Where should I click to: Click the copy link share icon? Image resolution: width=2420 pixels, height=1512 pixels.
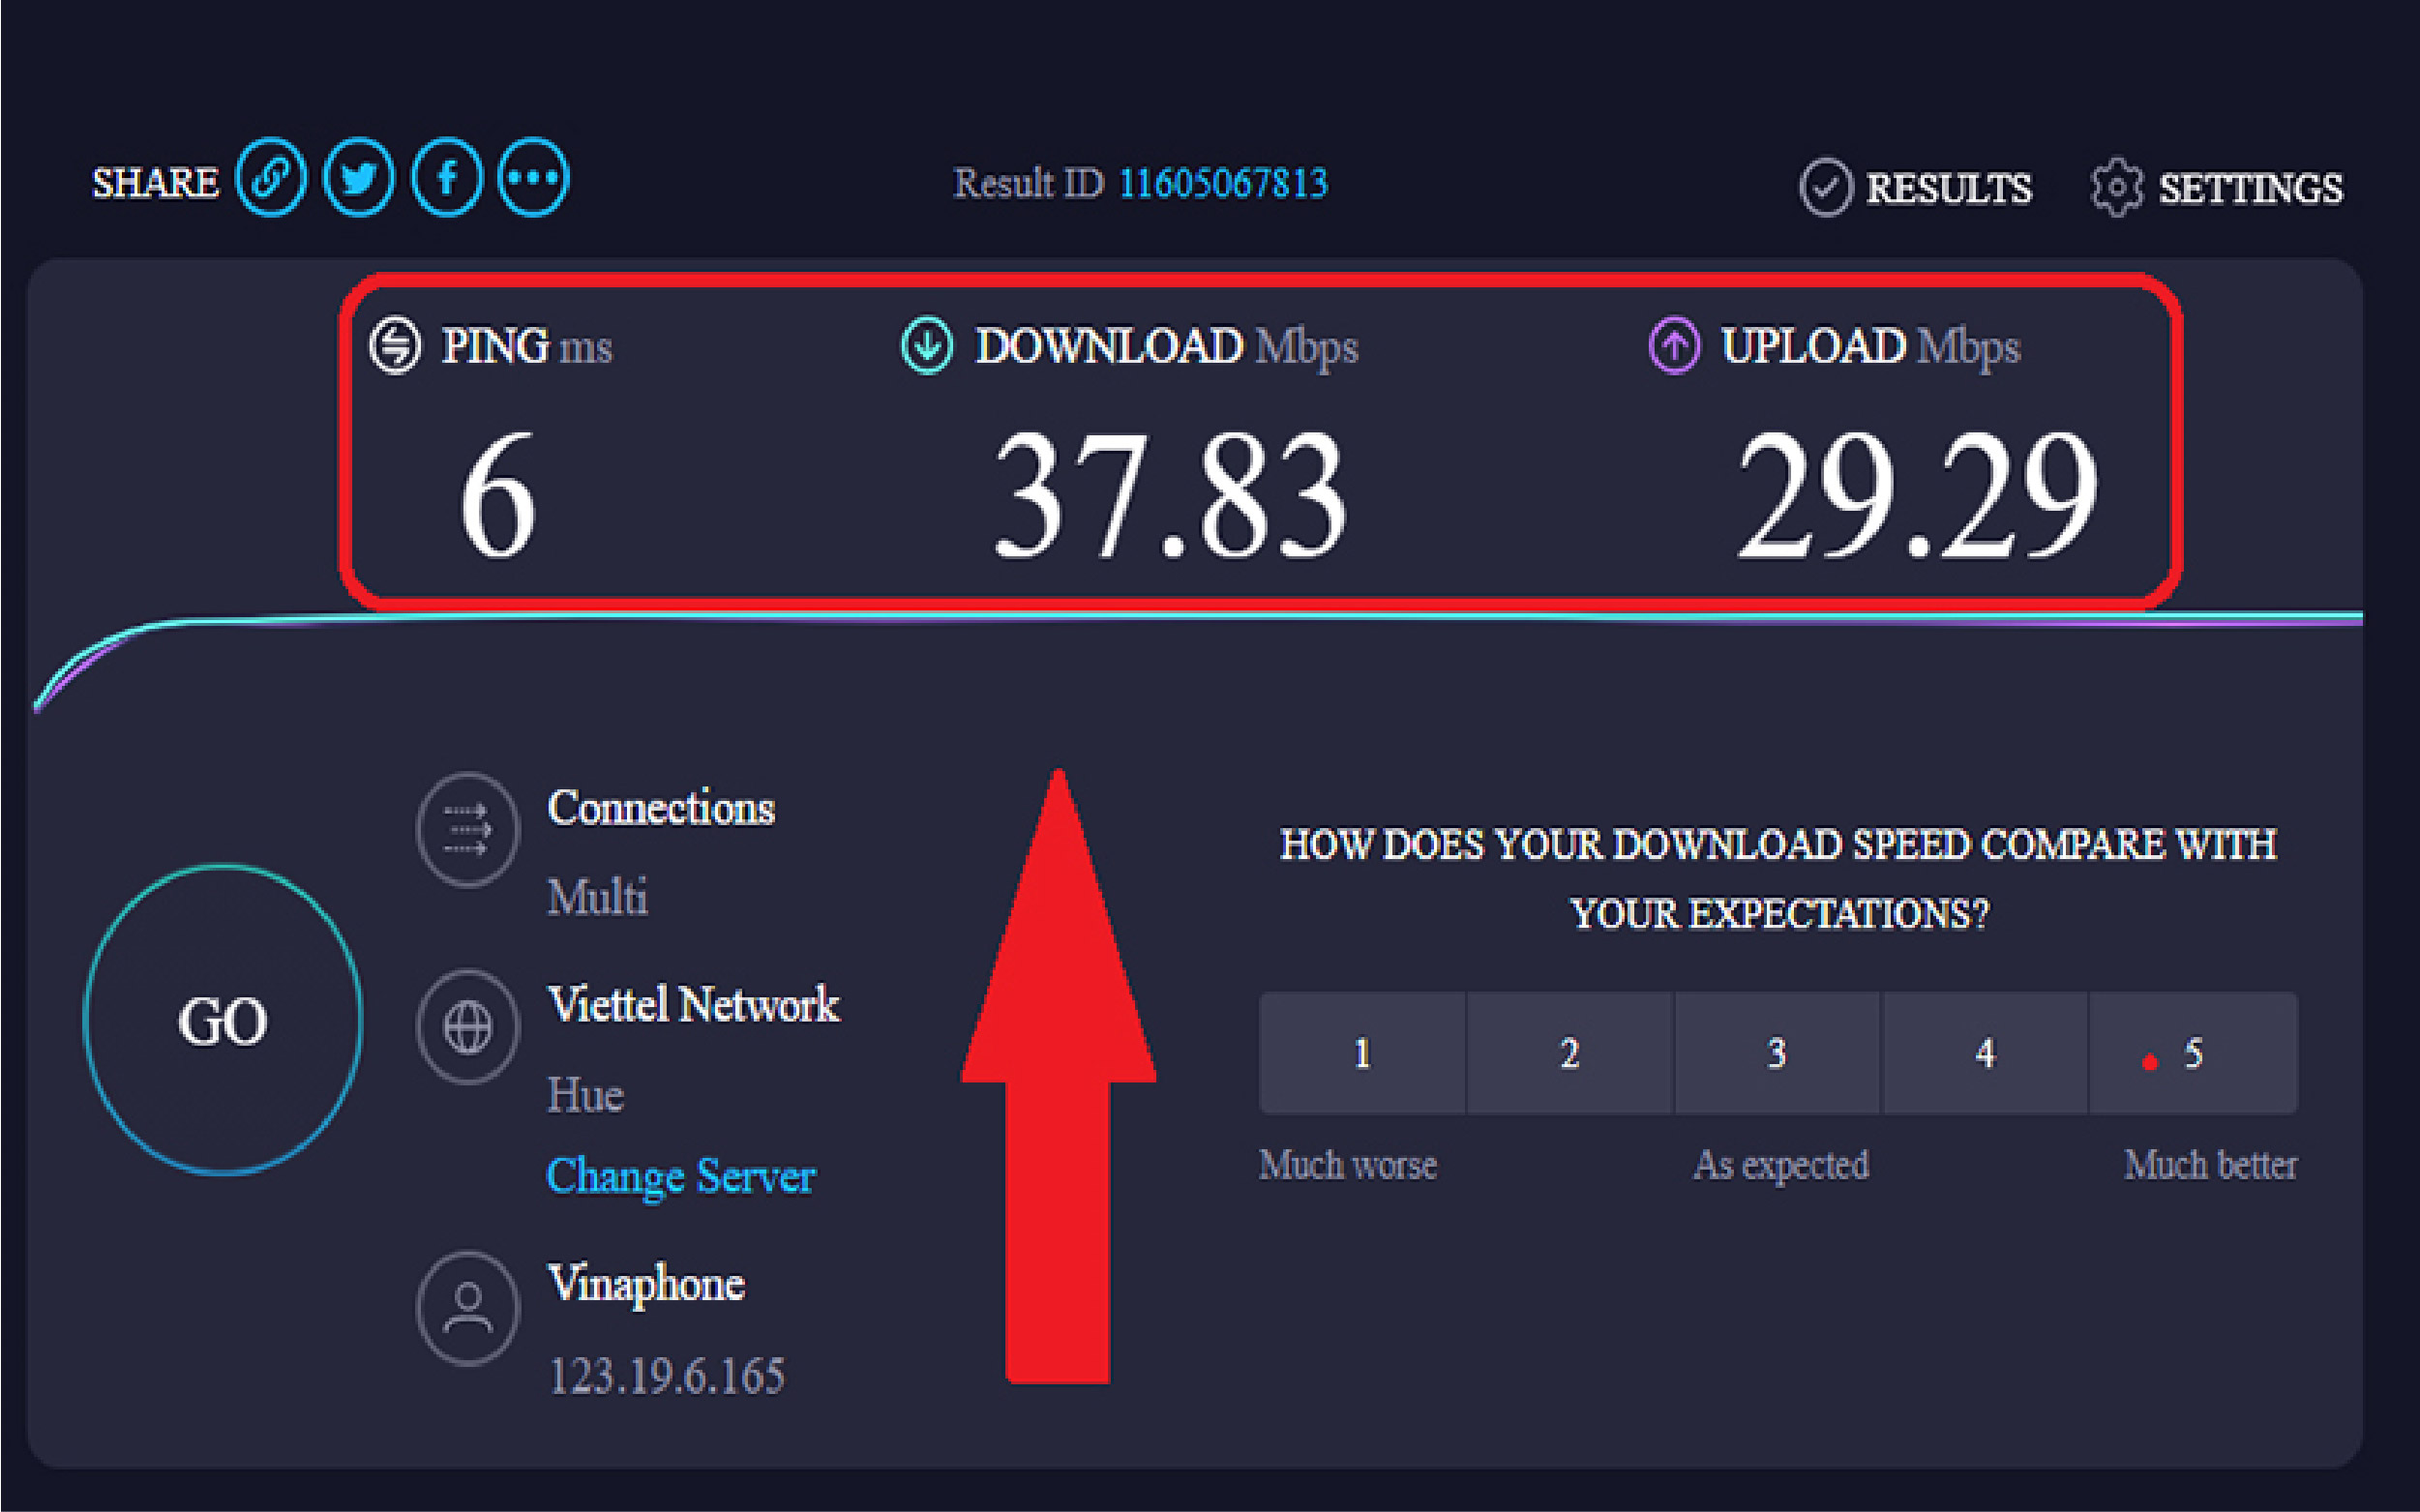[270, 179]
